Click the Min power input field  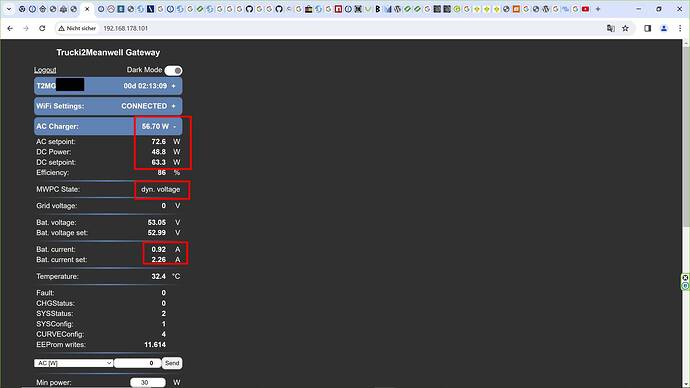point(148,382)
